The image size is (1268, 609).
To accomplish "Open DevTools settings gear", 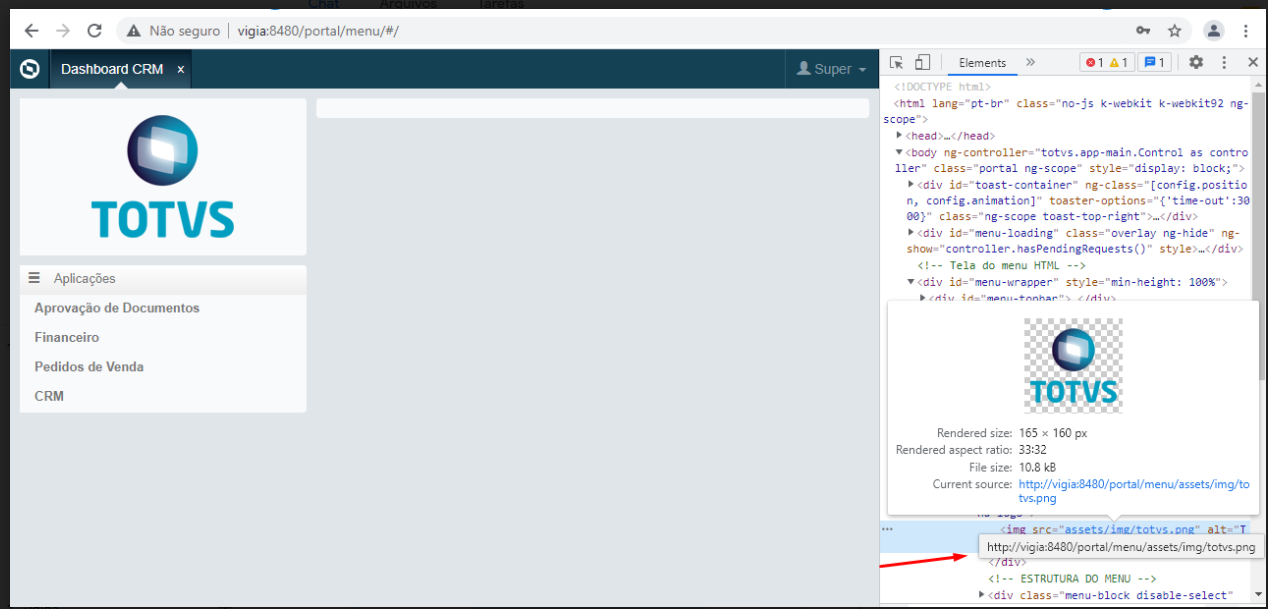I will click(1196, 63).
